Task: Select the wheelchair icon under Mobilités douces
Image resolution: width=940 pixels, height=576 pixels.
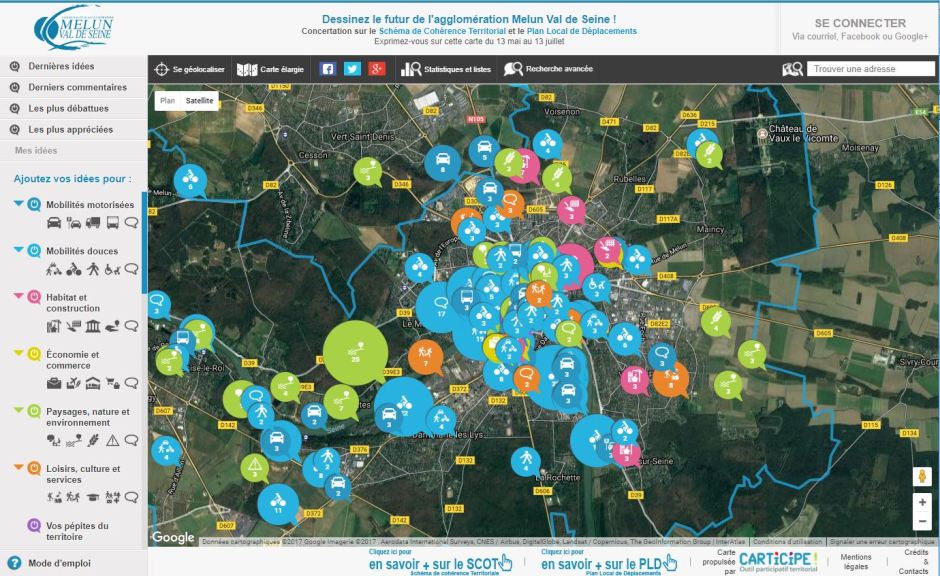Action: coord(111,269)
